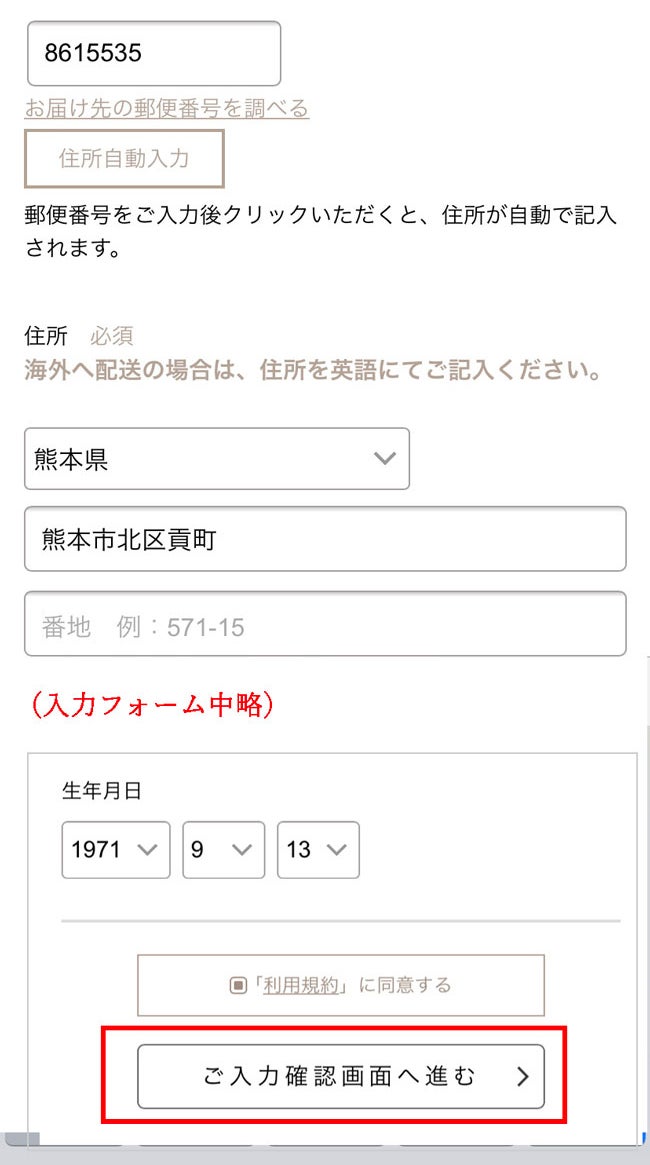Screen dimensions: 650x1165
Task: Click the arrow icon on the ご入力確認画面へ進む button
Action: [522, 1077]
